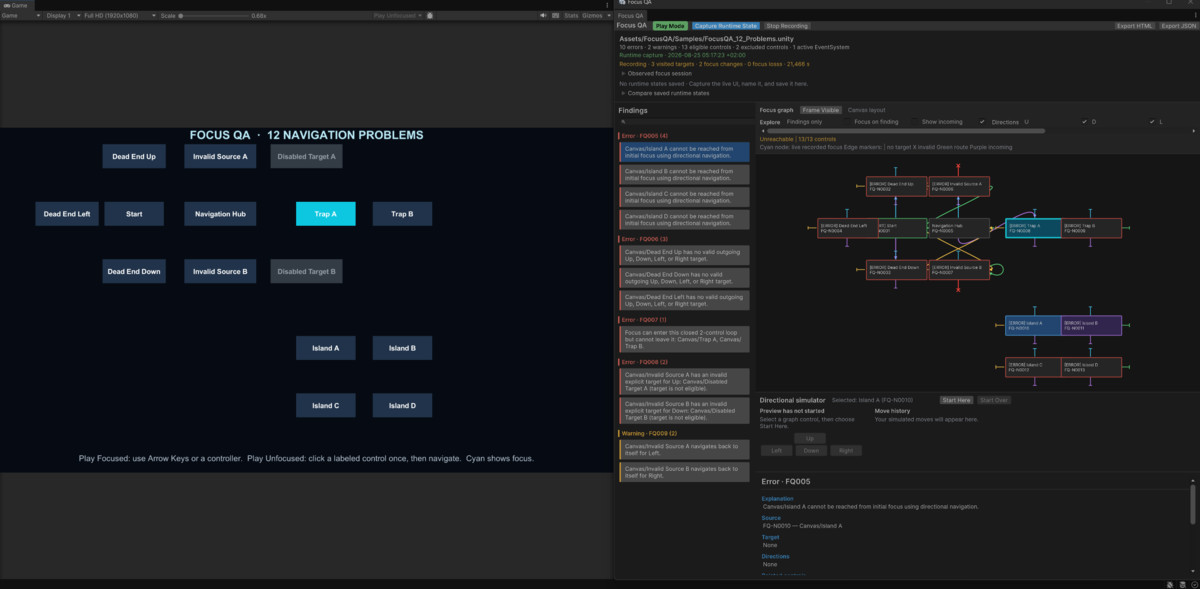Click Export JSON button
The width and height of the screenshot is (1200, 589).
[1178, 26]
